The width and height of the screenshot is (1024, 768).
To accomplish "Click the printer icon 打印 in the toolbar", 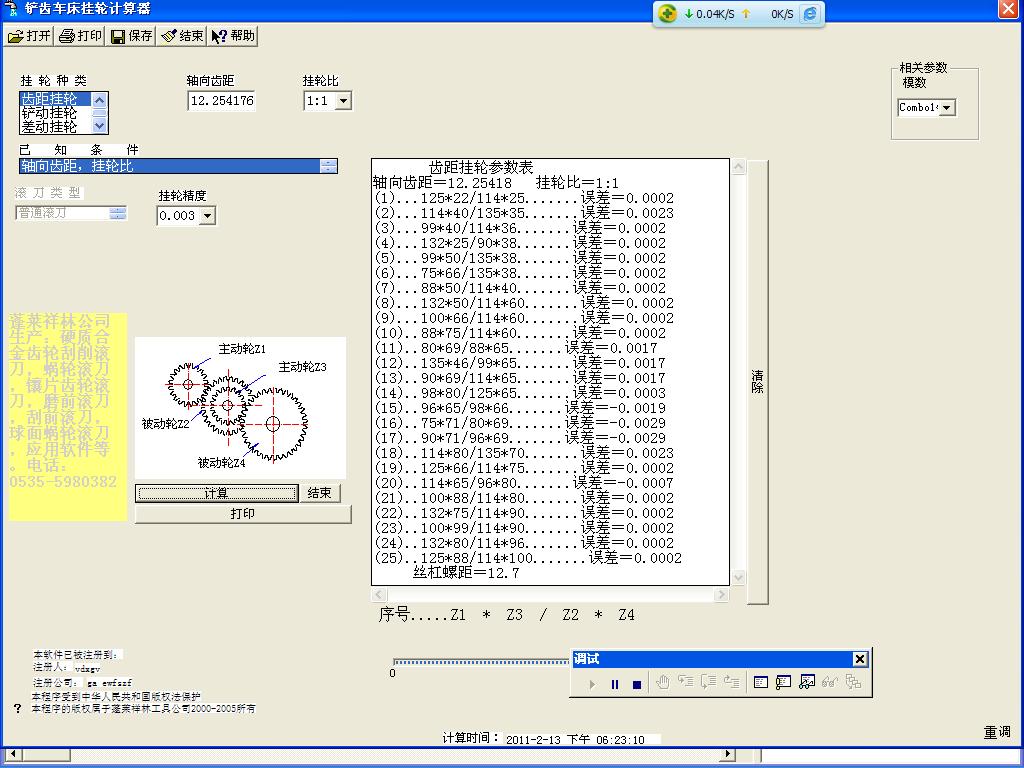I will point(80,36).
